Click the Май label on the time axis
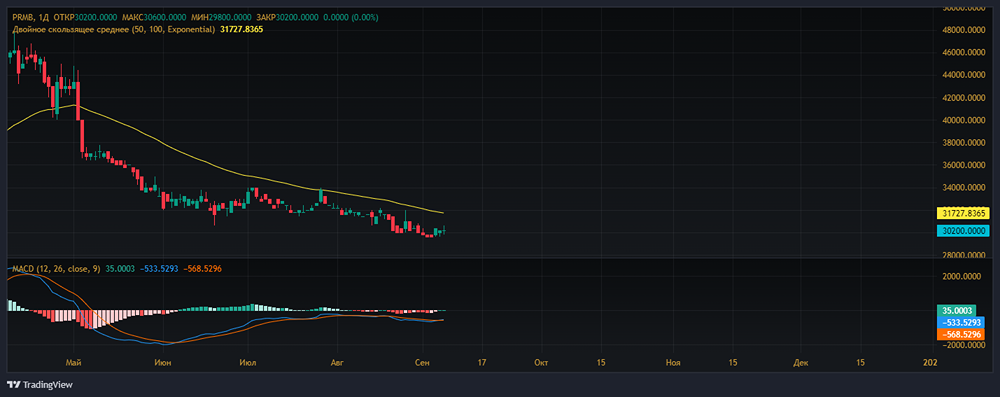Viewport: 1000px width, 397px height. point(73,363)
